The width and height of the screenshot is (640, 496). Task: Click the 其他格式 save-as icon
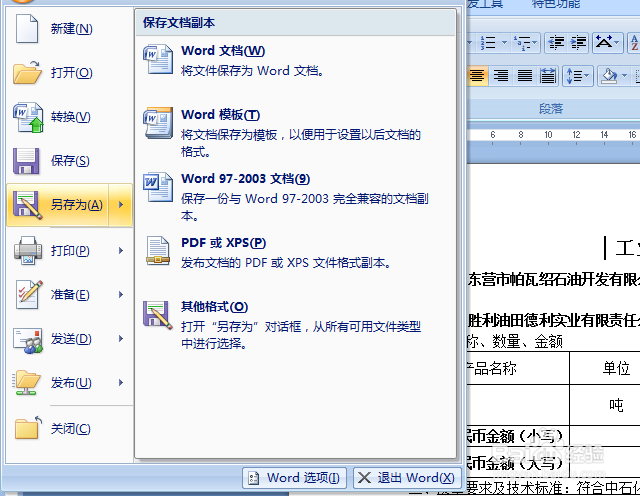158,315
